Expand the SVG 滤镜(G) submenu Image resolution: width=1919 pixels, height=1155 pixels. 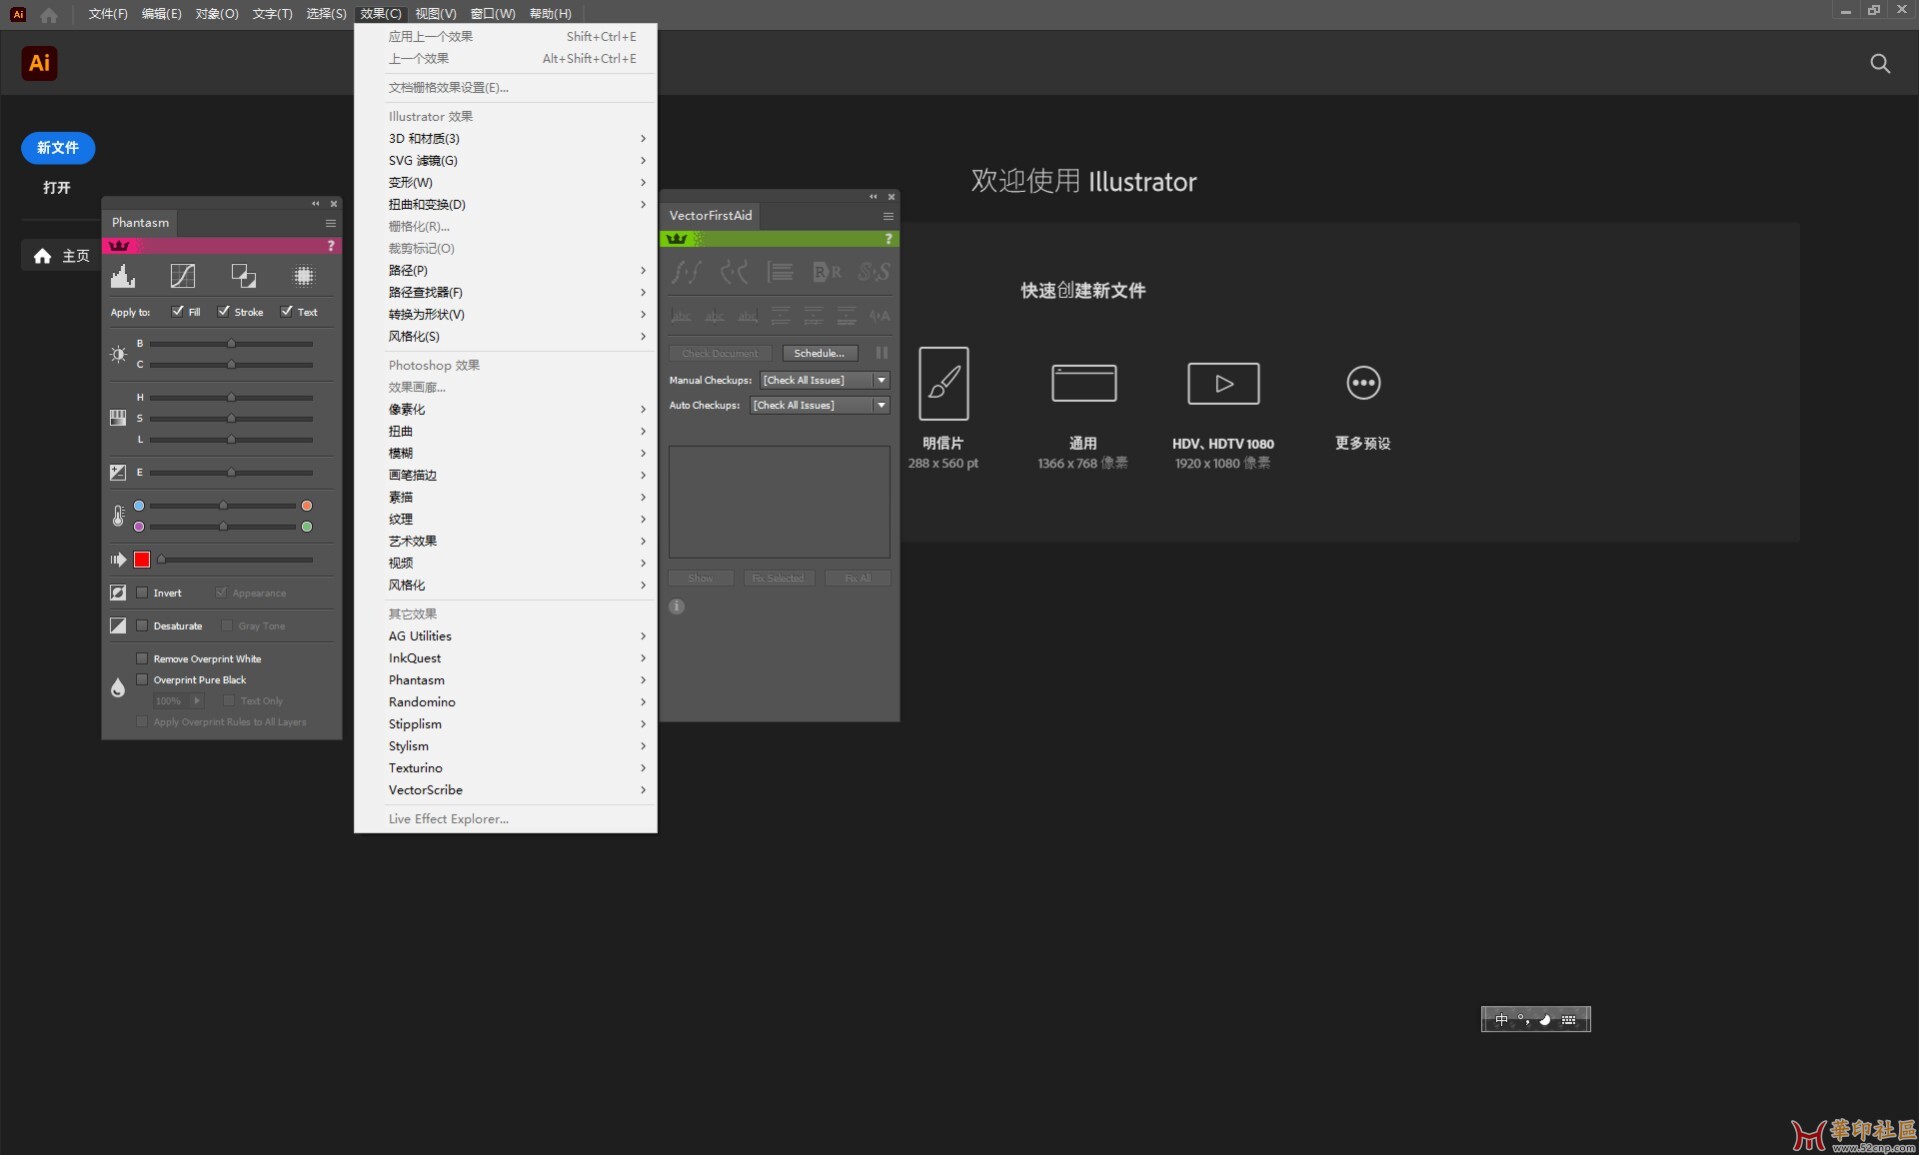506,161
